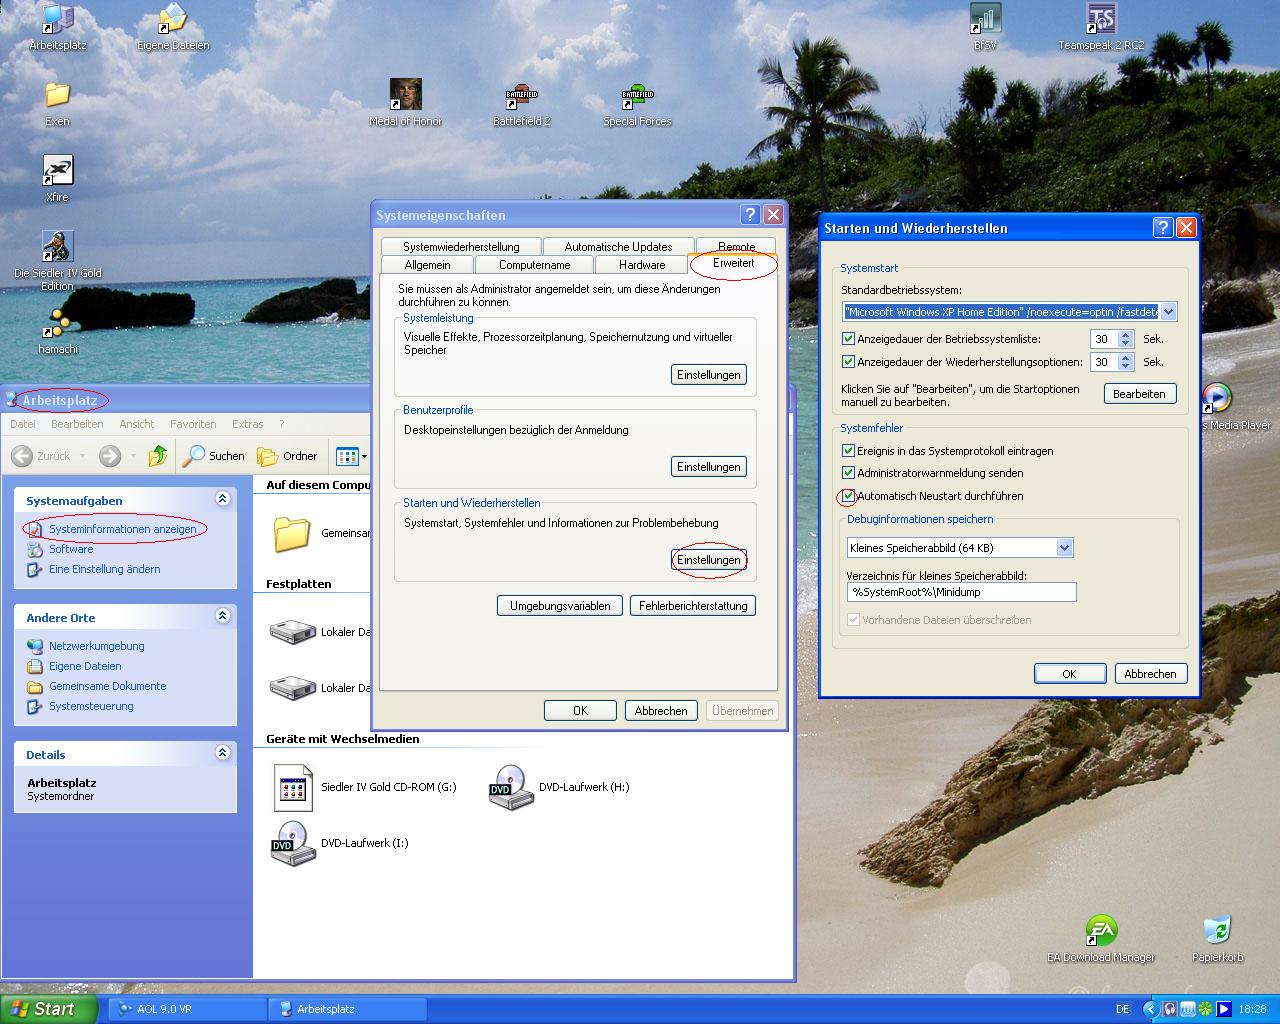1280x1024 pixels.
Task: Decrease the Wiederherstellungsoptionen seconds spinner
Action: pos(1126,367)
